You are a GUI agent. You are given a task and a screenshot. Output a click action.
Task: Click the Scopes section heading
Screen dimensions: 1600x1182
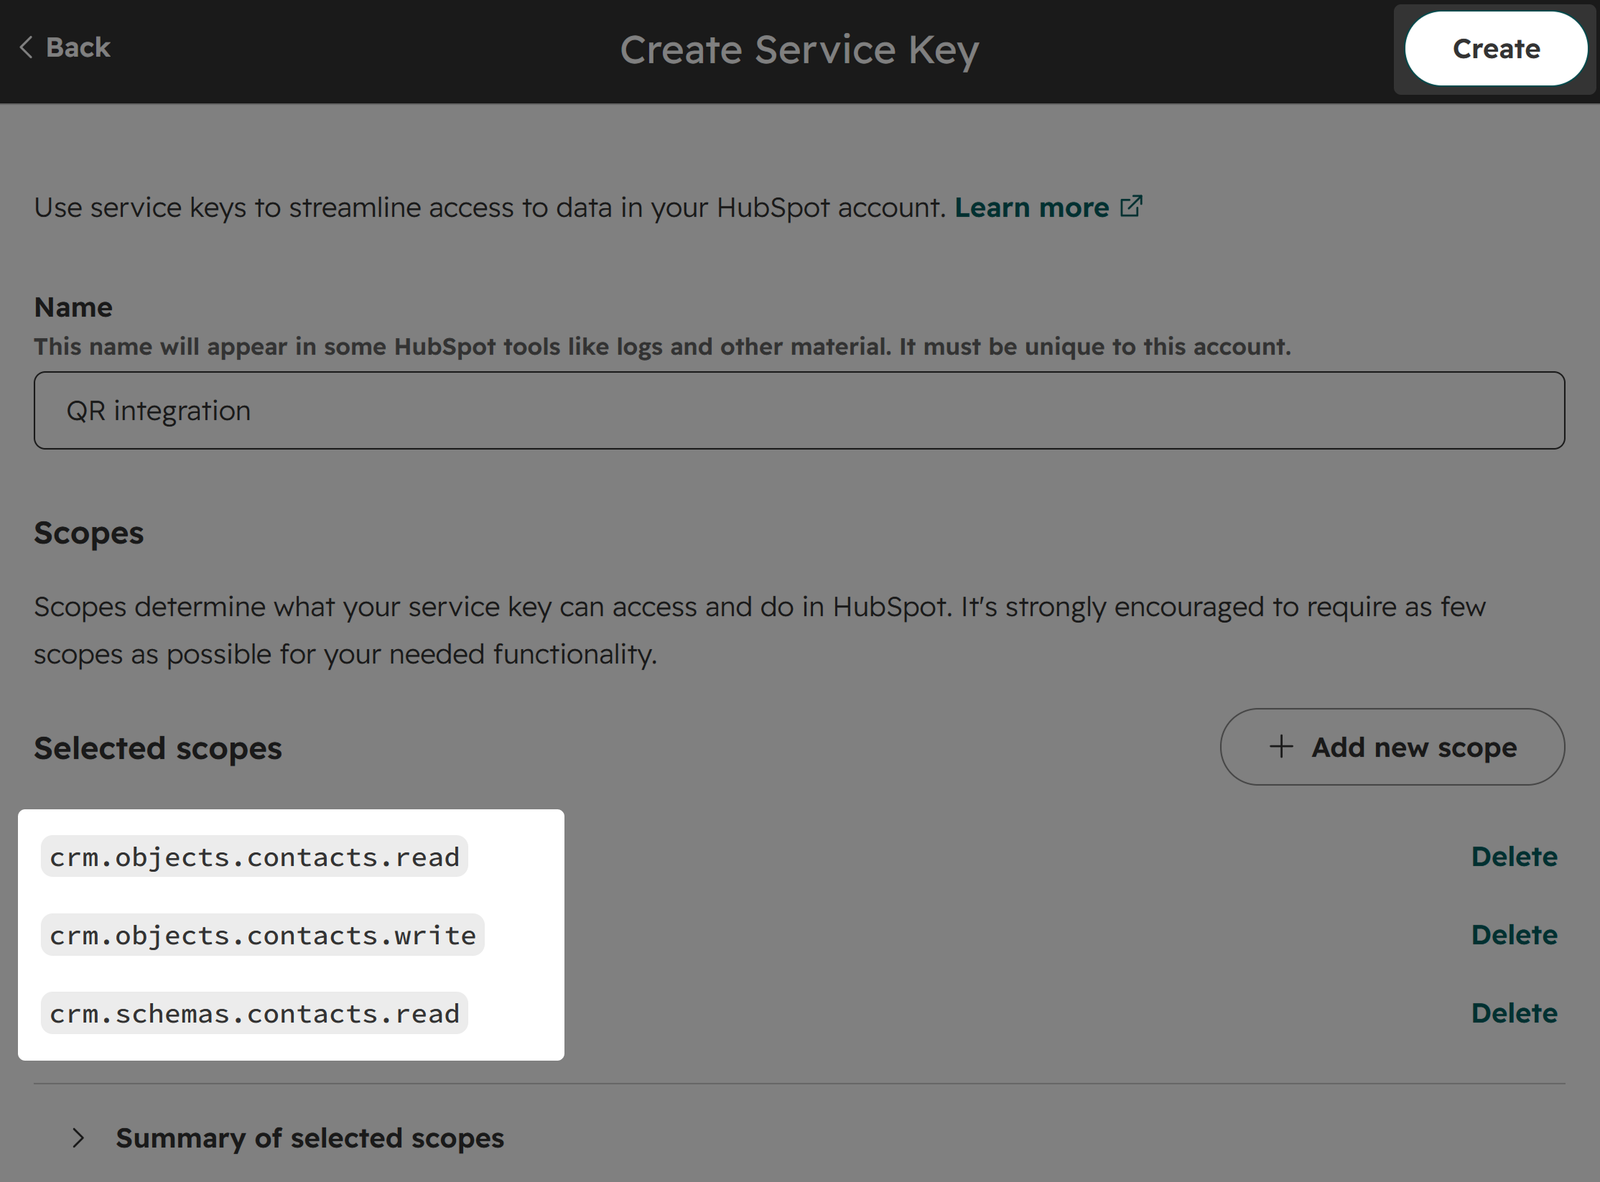pyautogui.click(x=89, y=533)
